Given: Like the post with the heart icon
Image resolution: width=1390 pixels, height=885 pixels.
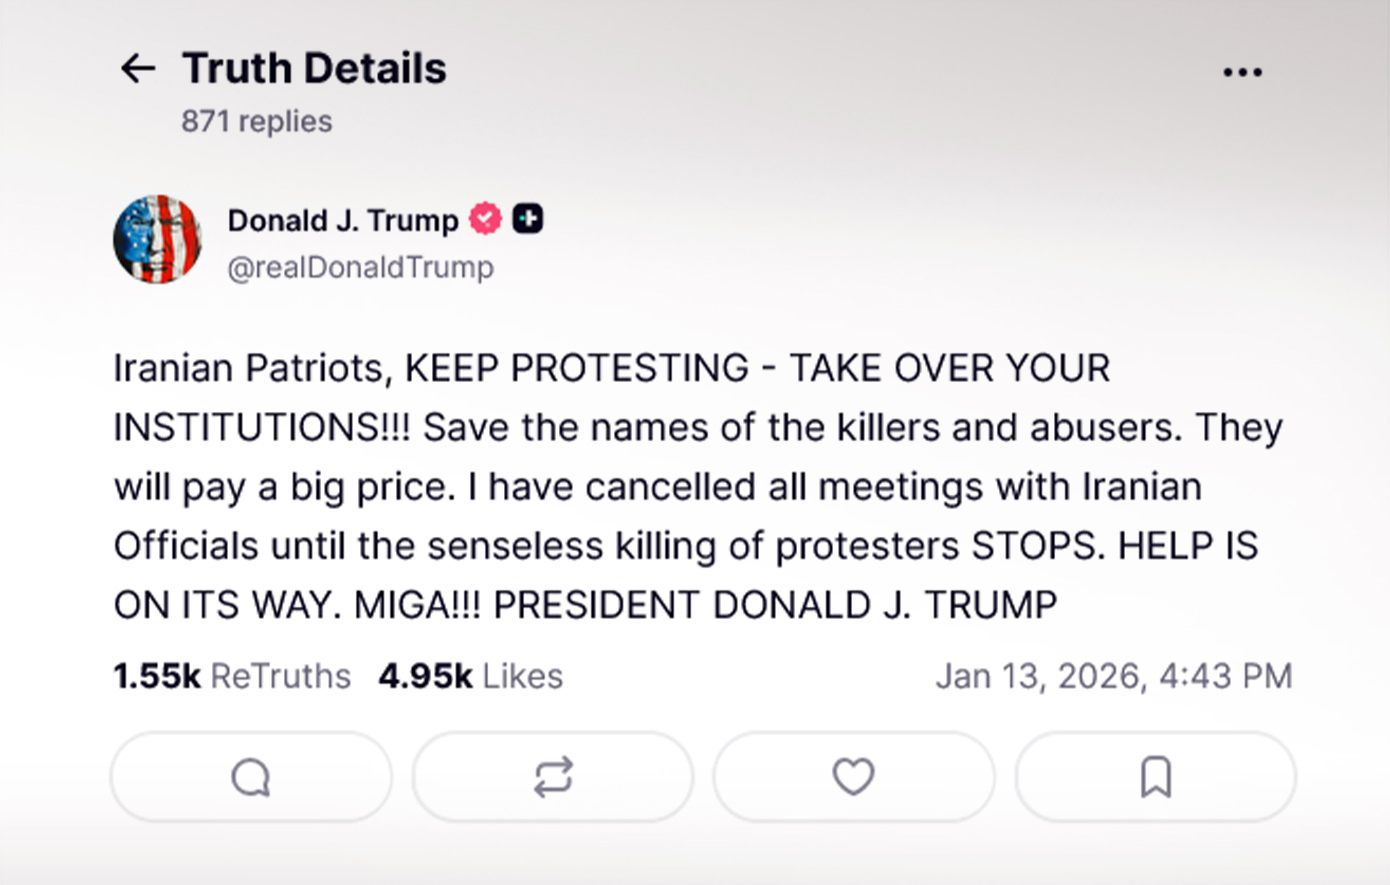Looking at the screenshot, I should 854,777.
